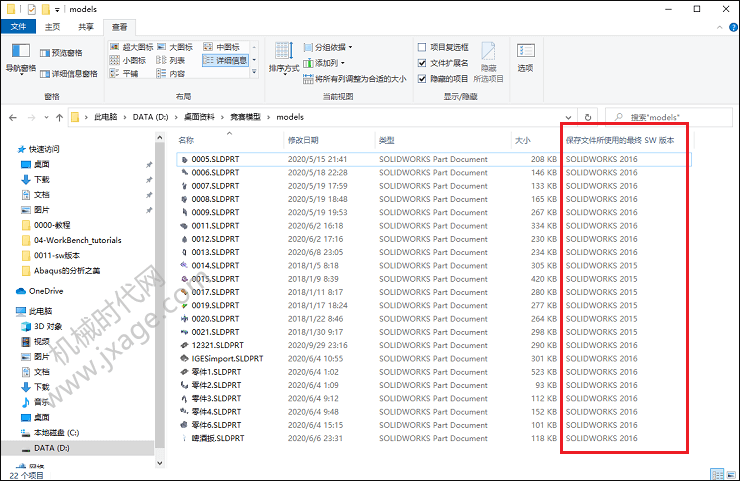Switch to the 共享 (Share) tab
This screenshot has width=740, height=481.
(x=86, y=27)
